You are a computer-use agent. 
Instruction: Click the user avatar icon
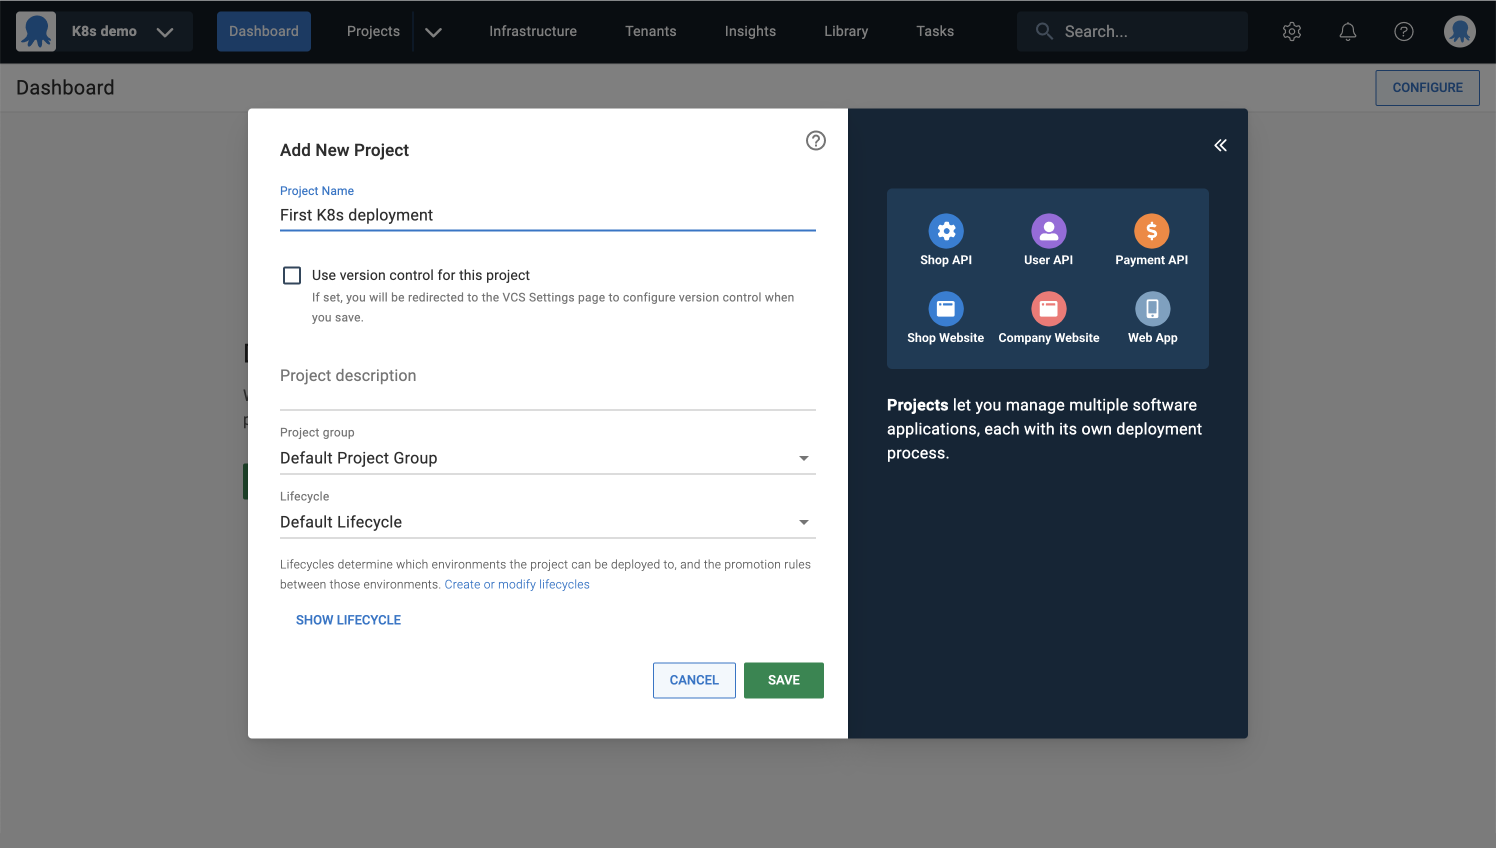pyautogui.click(x=1459, y=31)
